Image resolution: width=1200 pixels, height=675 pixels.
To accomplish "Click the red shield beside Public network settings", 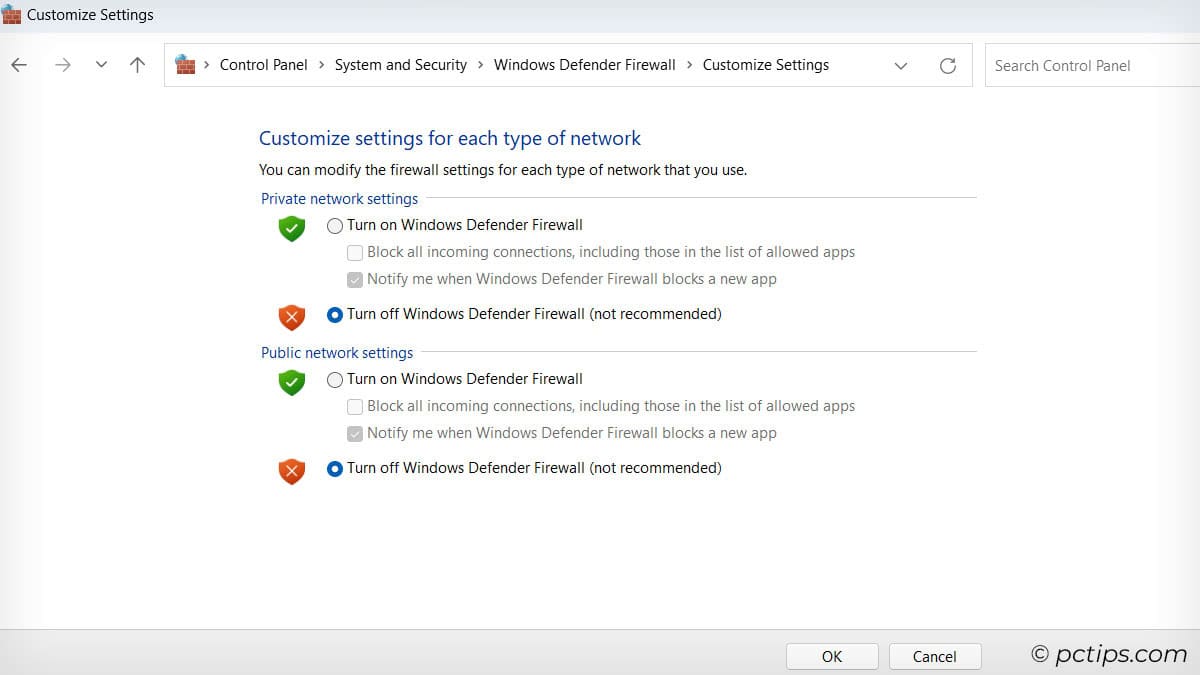I will pos(291,471).
